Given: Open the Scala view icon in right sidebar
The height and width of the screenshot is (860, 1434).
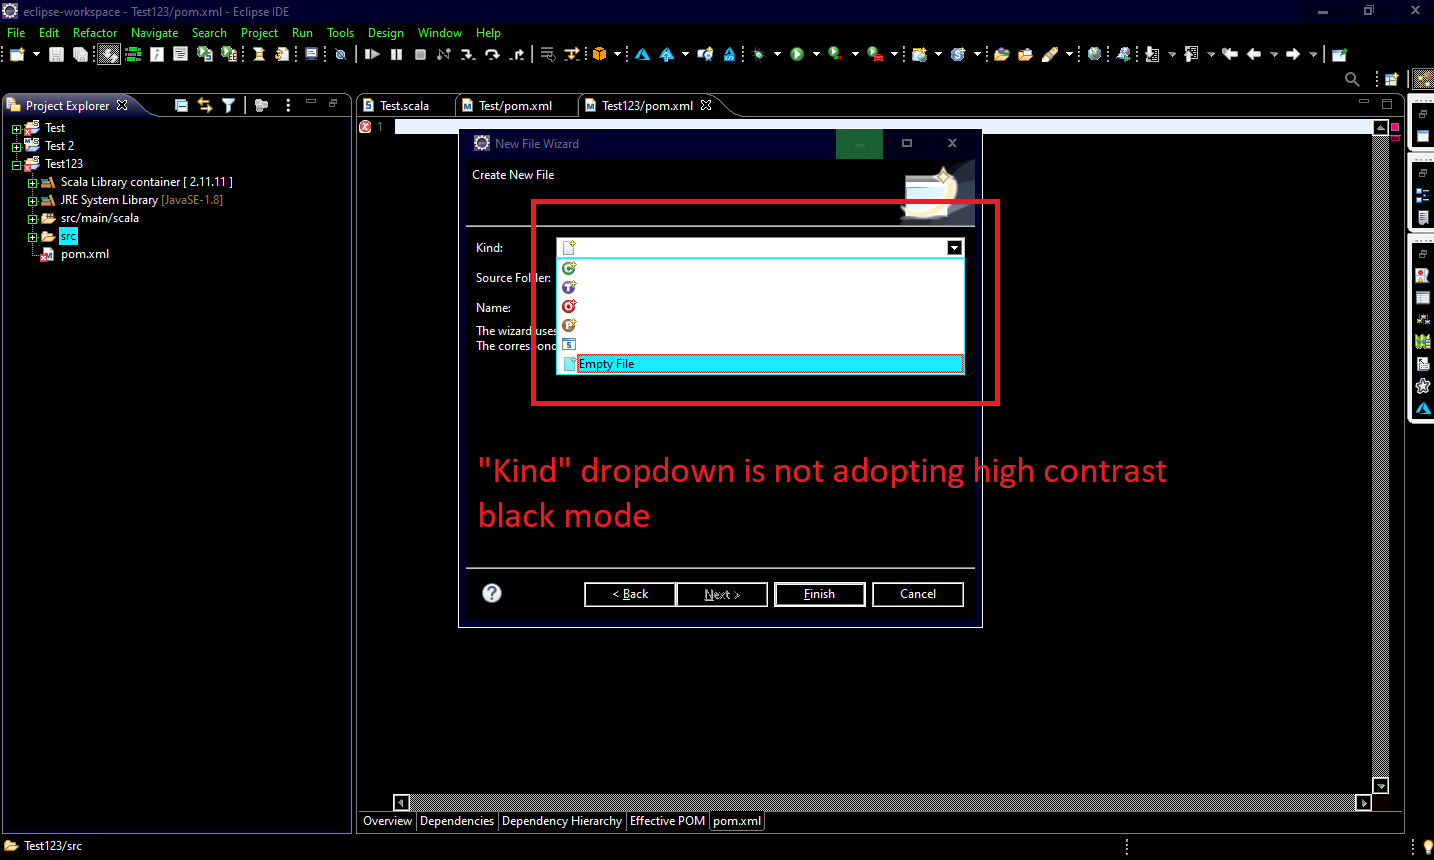Looking at the screenshot, I should (x=1423, y=408).
